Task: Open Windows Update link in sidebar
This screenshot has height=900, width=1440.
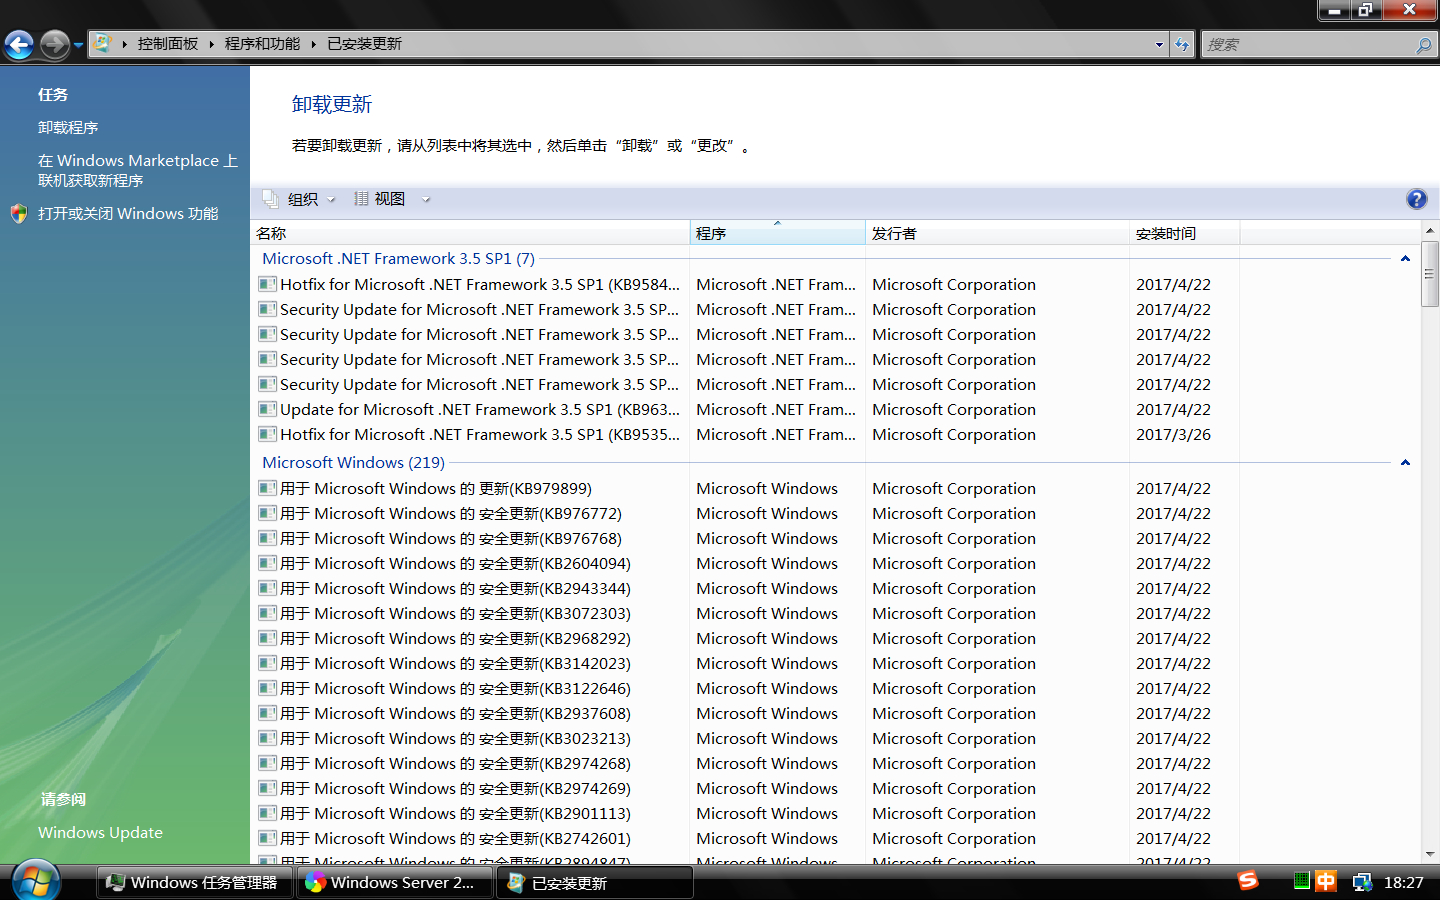Action: coord(100,832)
